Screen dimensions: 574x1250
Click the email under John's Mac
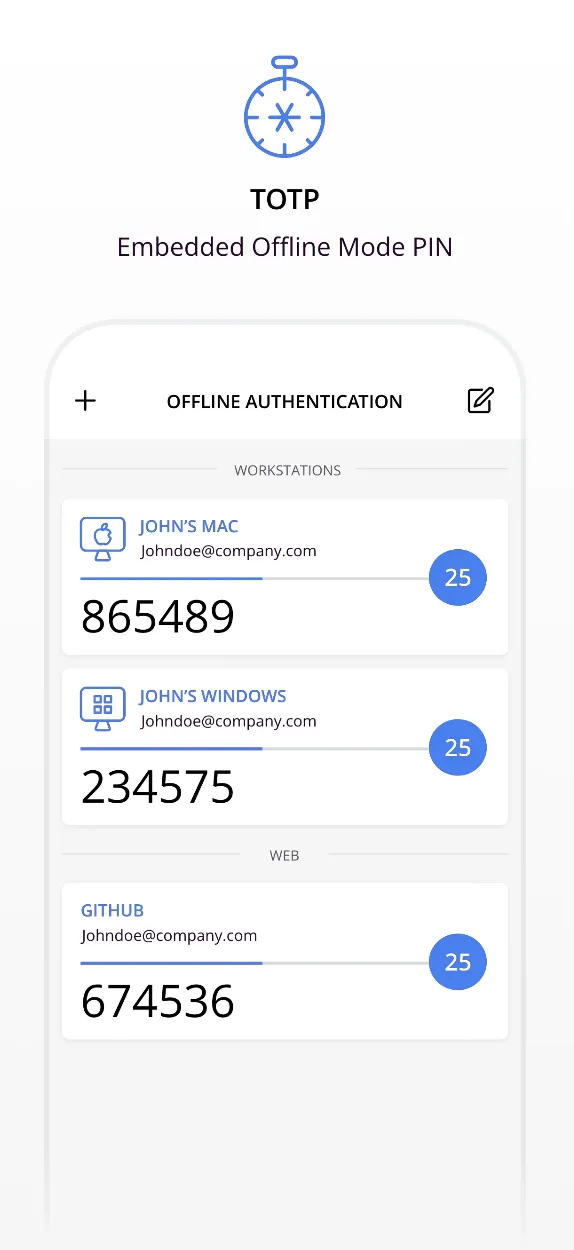coord(228,551)
